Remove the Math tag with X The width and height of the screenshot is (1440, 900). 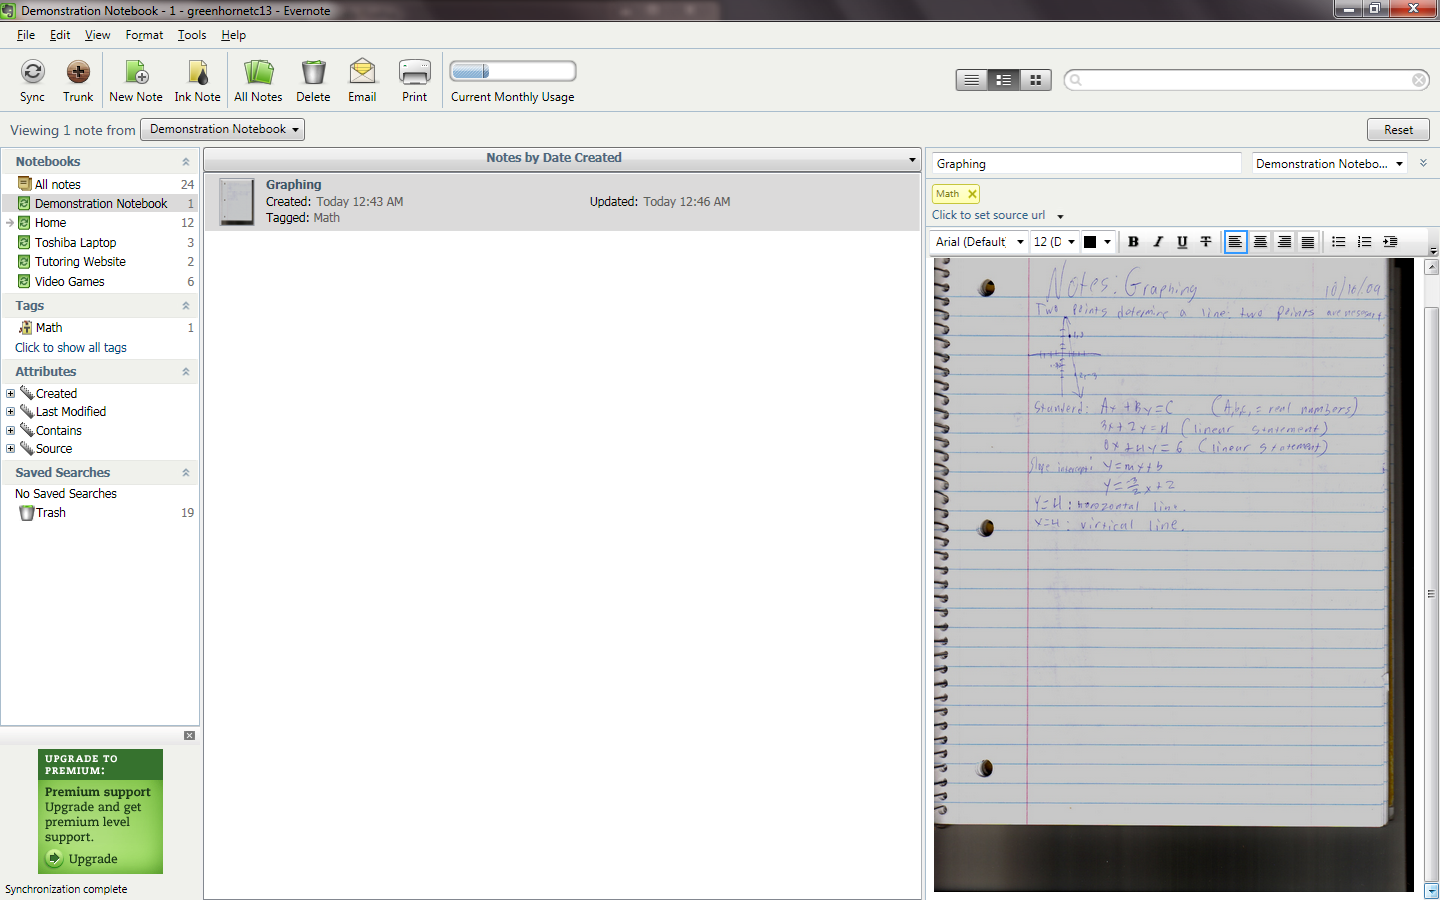coord(972,194)
